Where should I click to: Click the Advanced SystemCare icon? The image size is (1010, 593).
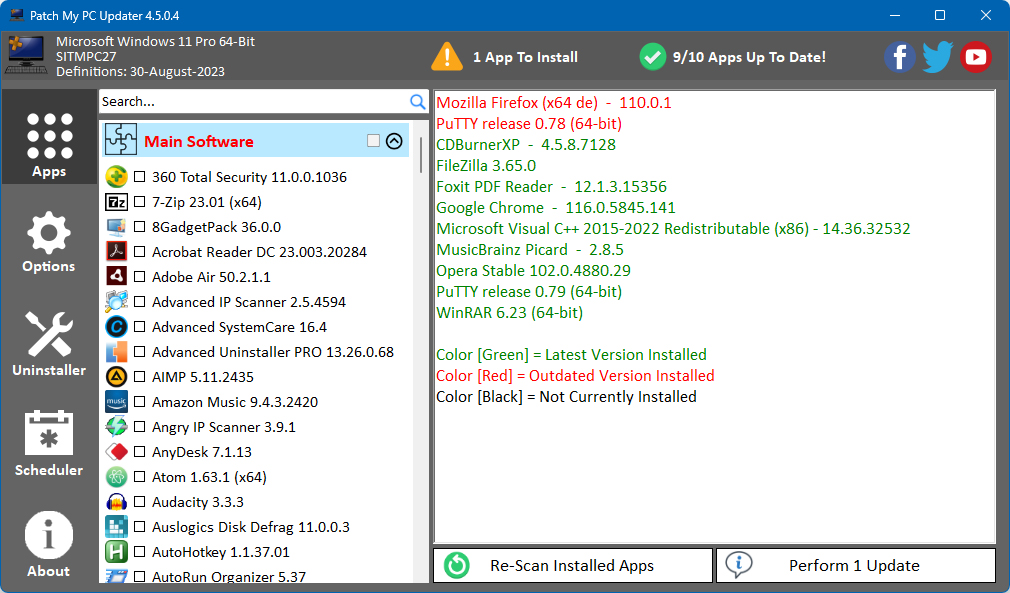pyautogui.click(x=117, y=327)
